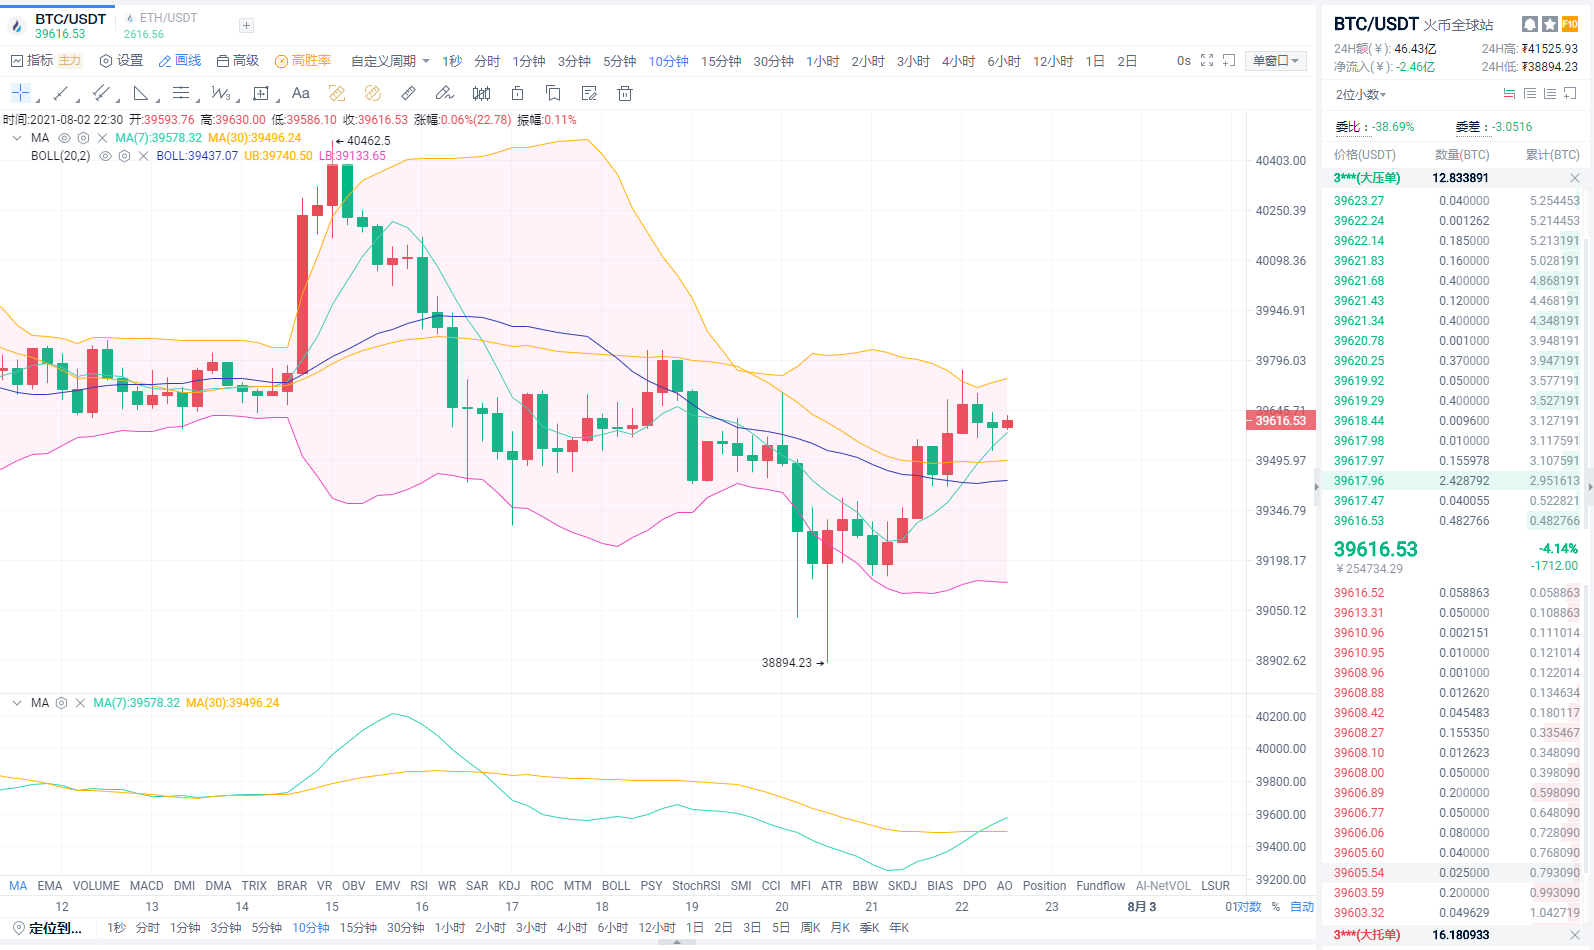Open main chart MA indicator settings
Screen dimensions: 1594x950
(83, 138)
